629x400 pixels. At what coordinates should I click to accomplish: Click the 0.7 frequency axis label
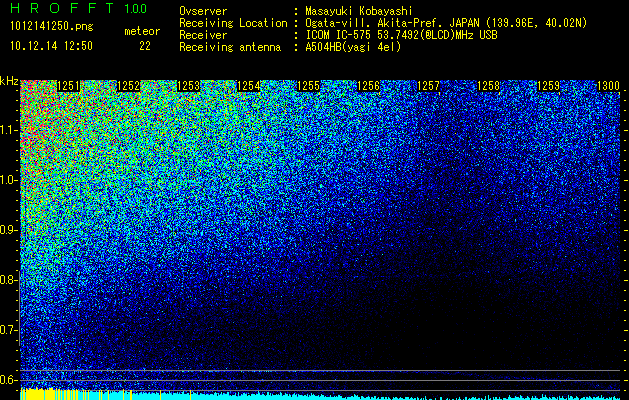point(9,330)
